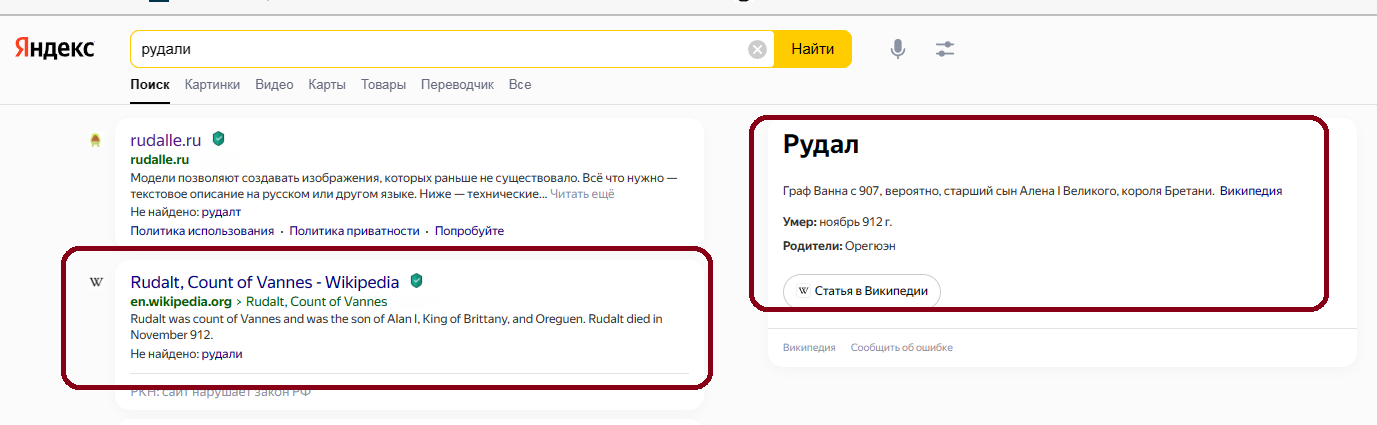Activate voice search microphone icon

coord(898,49)
